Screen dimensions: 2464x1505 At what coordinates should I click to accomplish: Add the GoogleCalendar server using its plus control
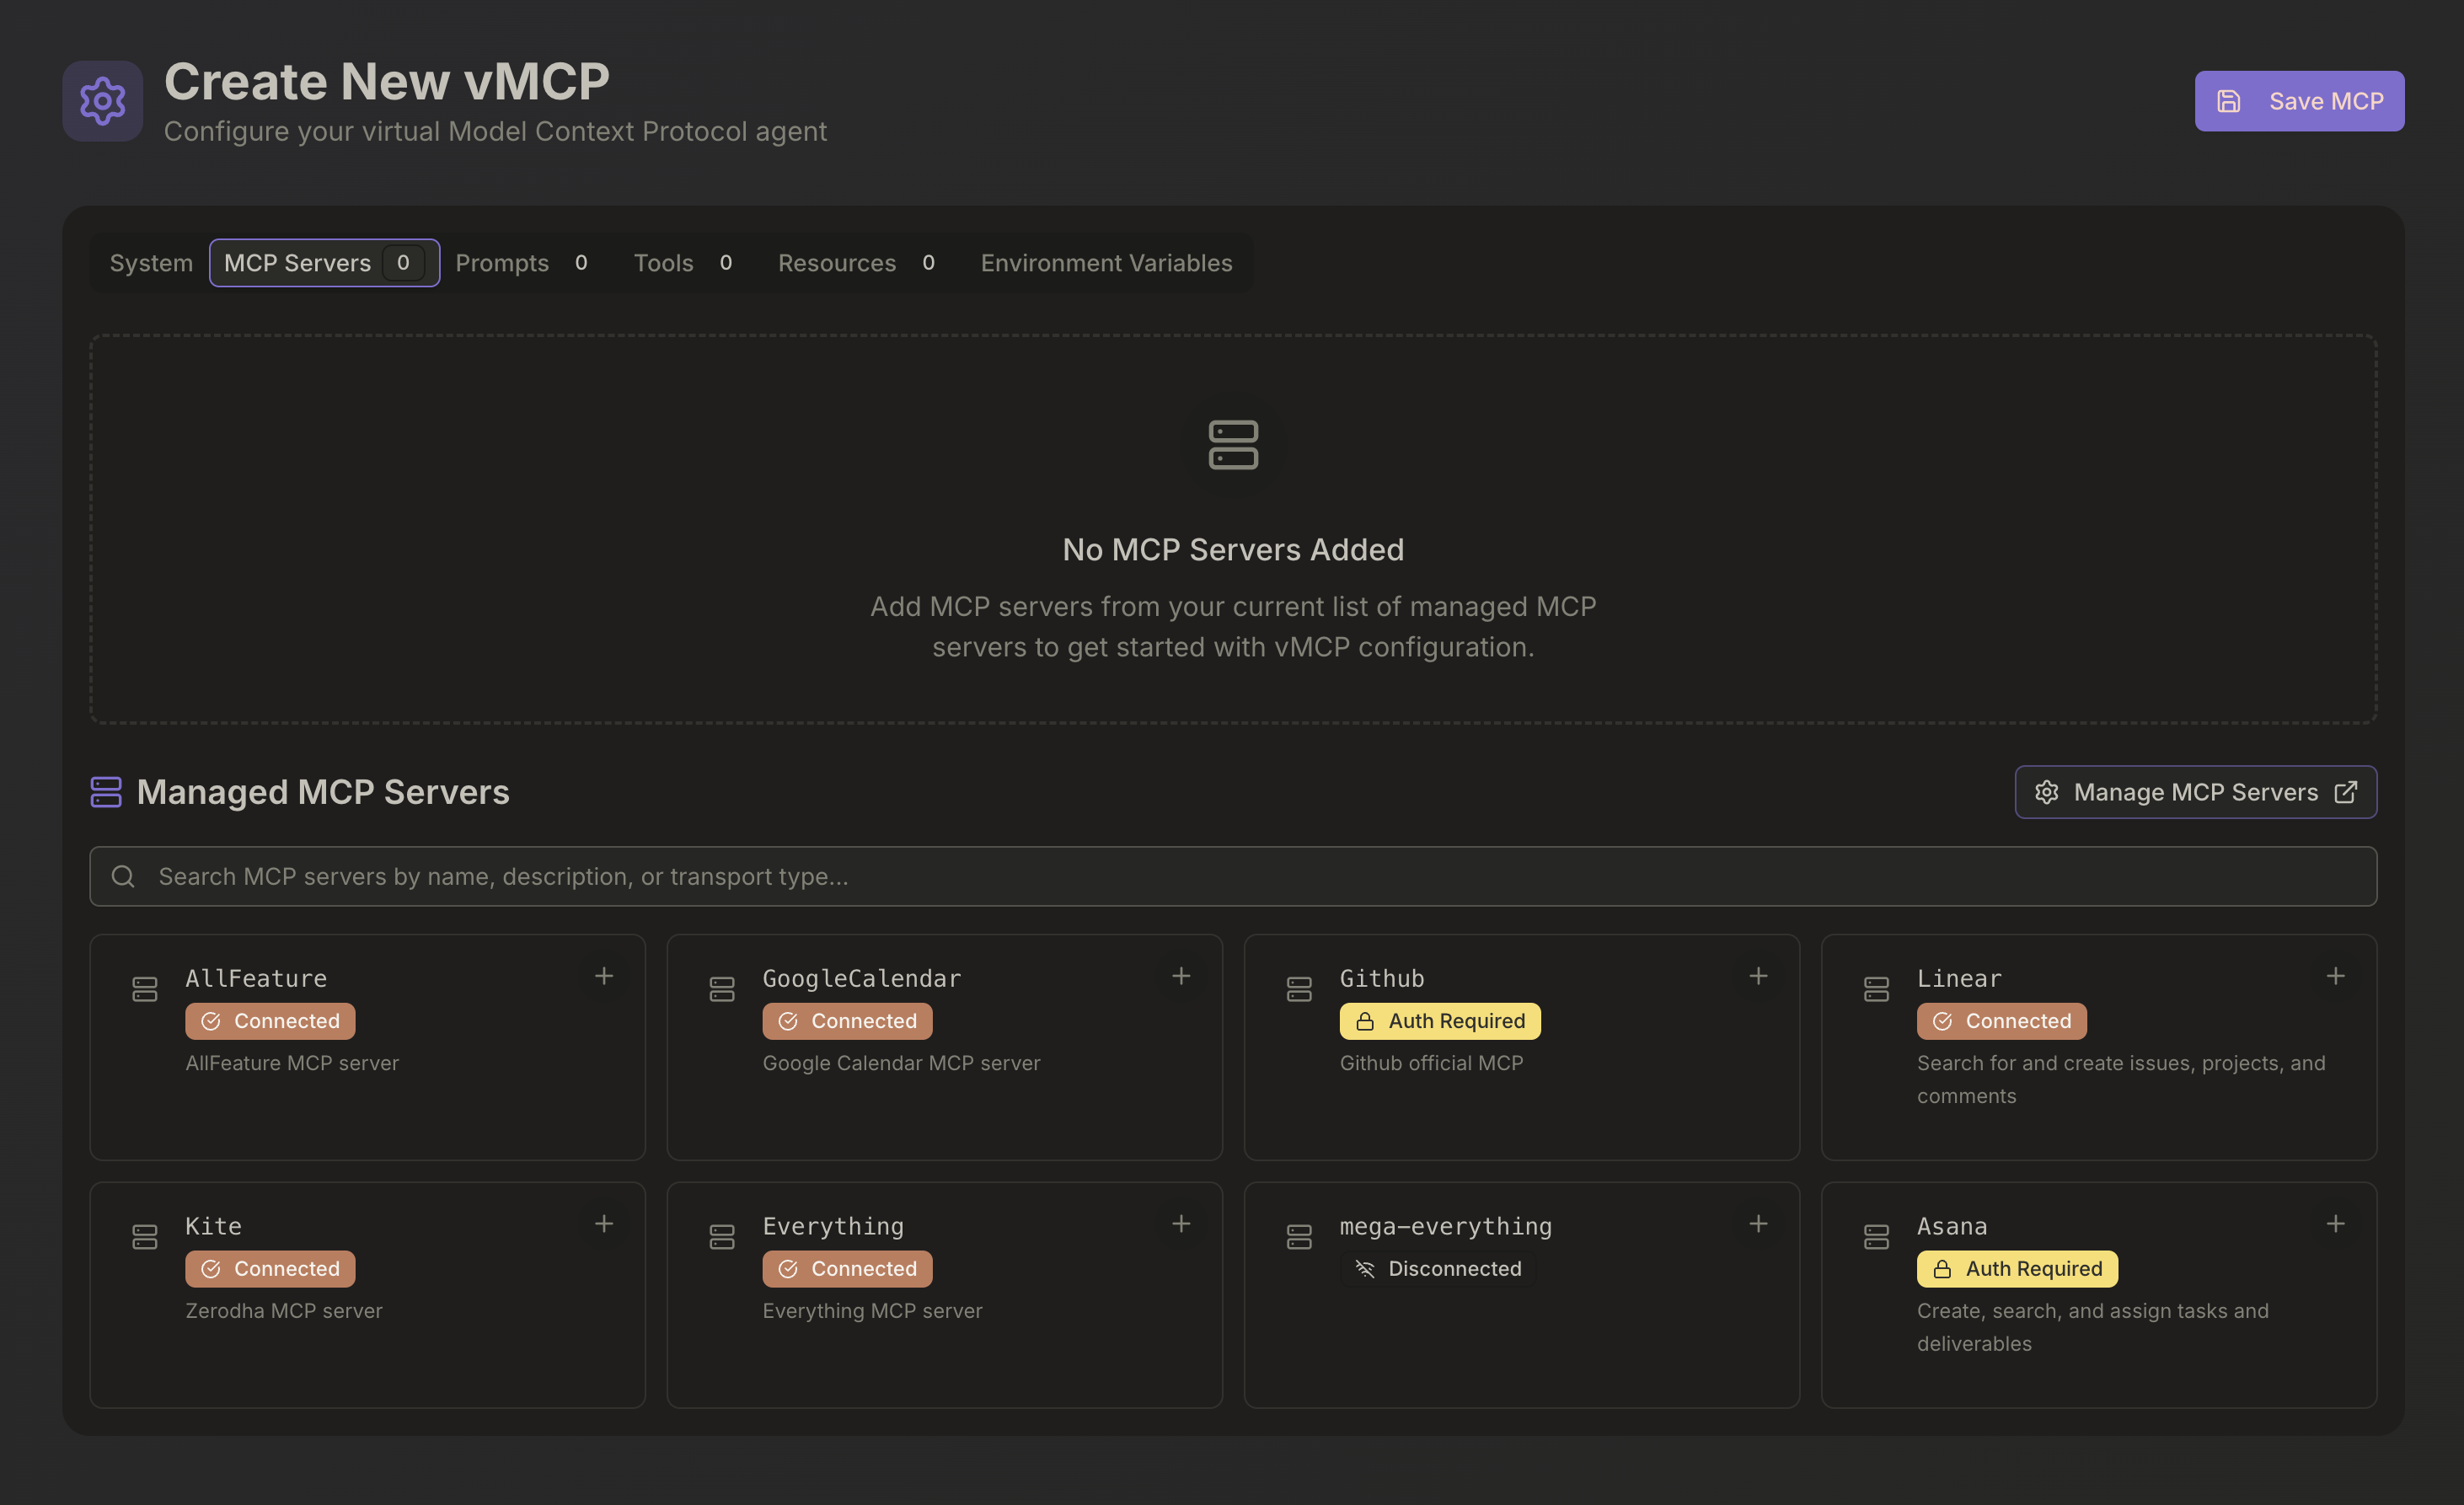click(1181, 975)
